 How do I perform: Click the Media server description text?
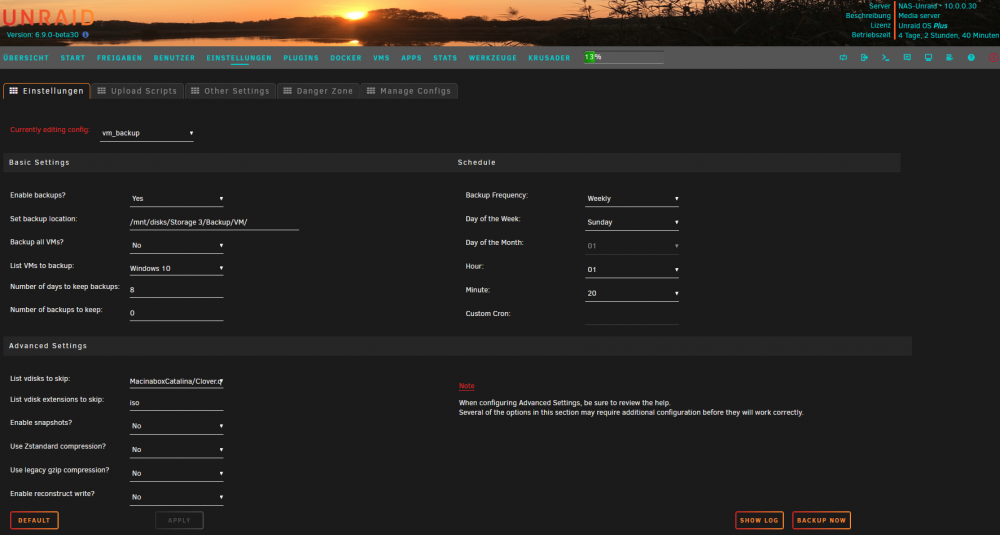[x=919, y=16]
